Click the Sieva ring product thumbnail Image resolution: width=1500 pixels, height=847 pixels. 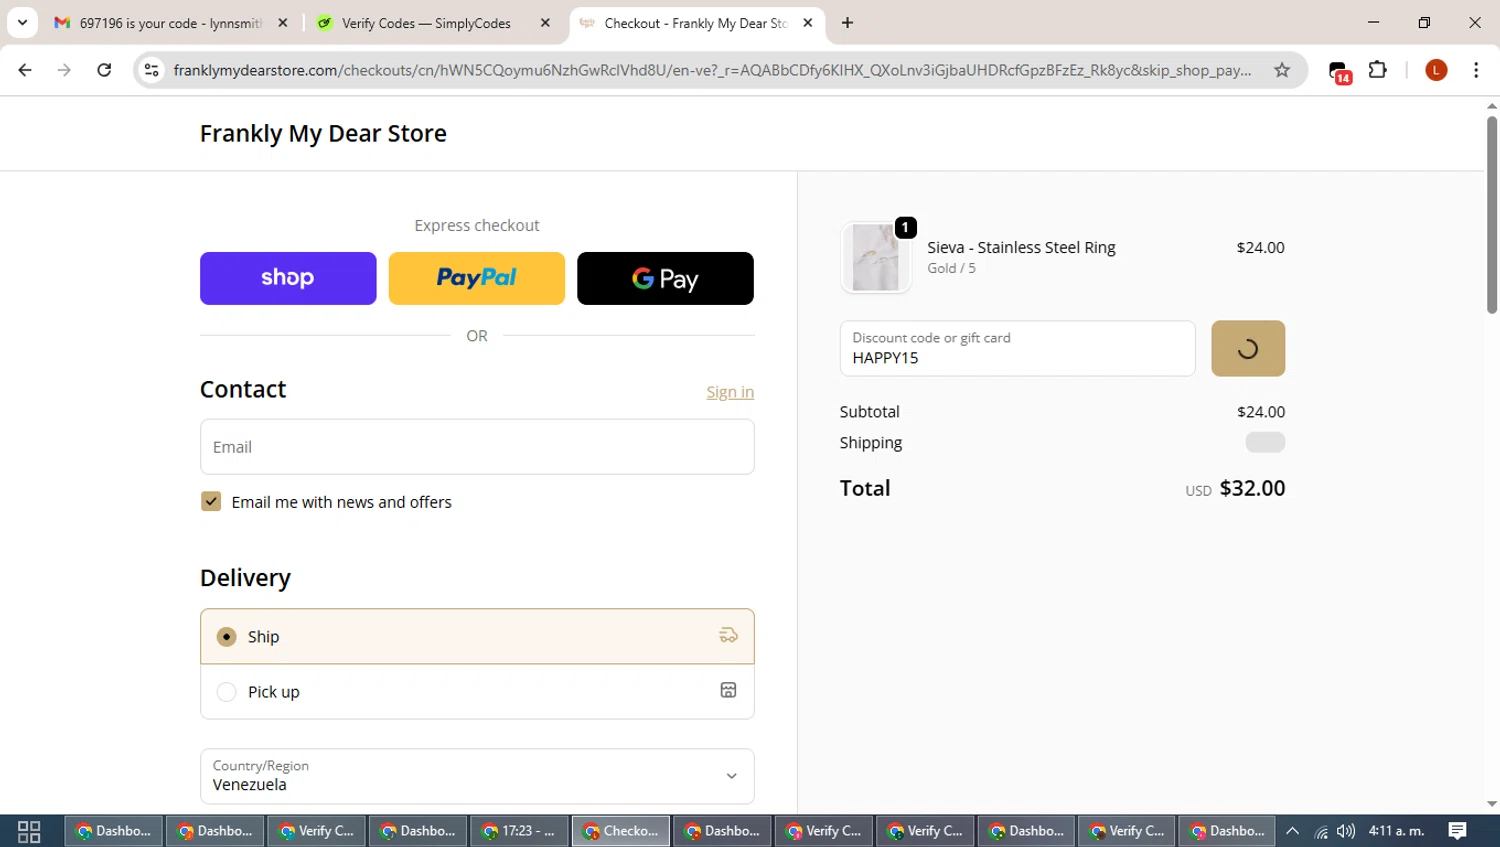click(876, 257)
